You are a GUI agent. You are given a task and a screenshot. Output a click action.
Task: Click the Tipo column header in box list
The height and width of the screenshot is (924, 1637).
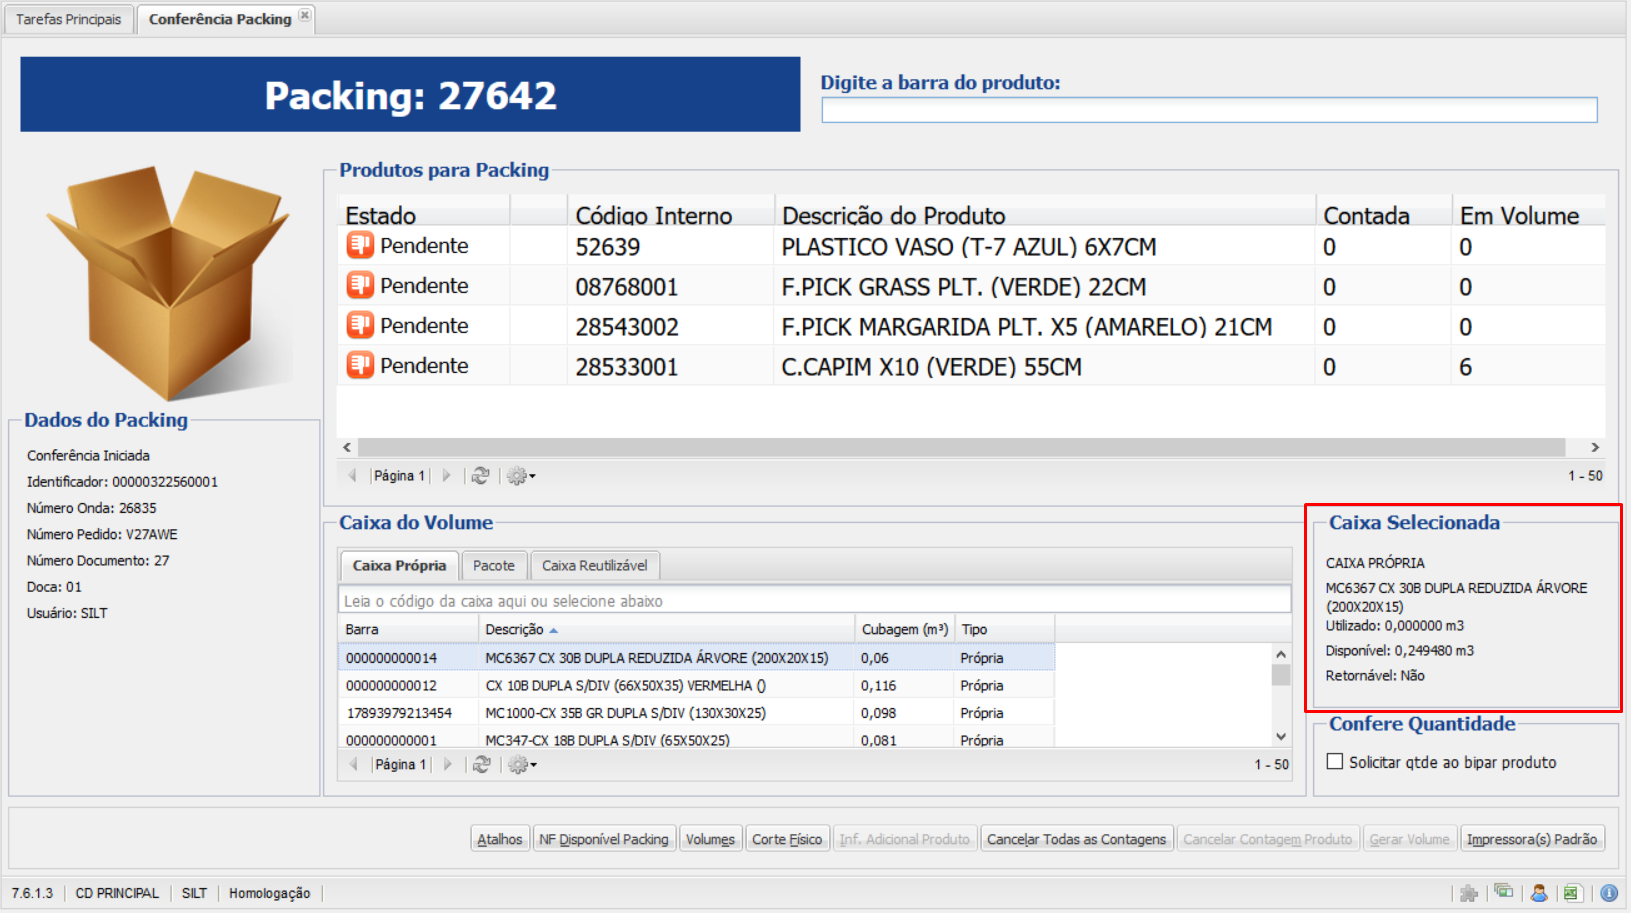pos(1005,630)
